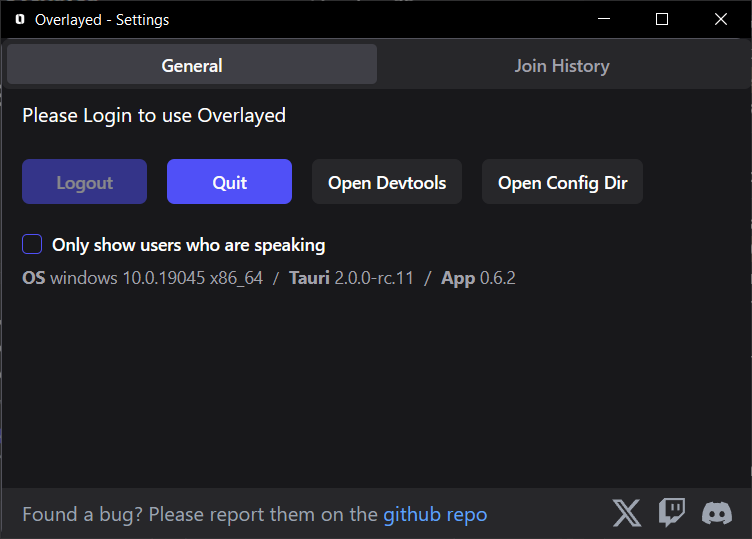The image size is (752, 539).
Task: Click the Open Devtools button
Action: click(387, 182)
